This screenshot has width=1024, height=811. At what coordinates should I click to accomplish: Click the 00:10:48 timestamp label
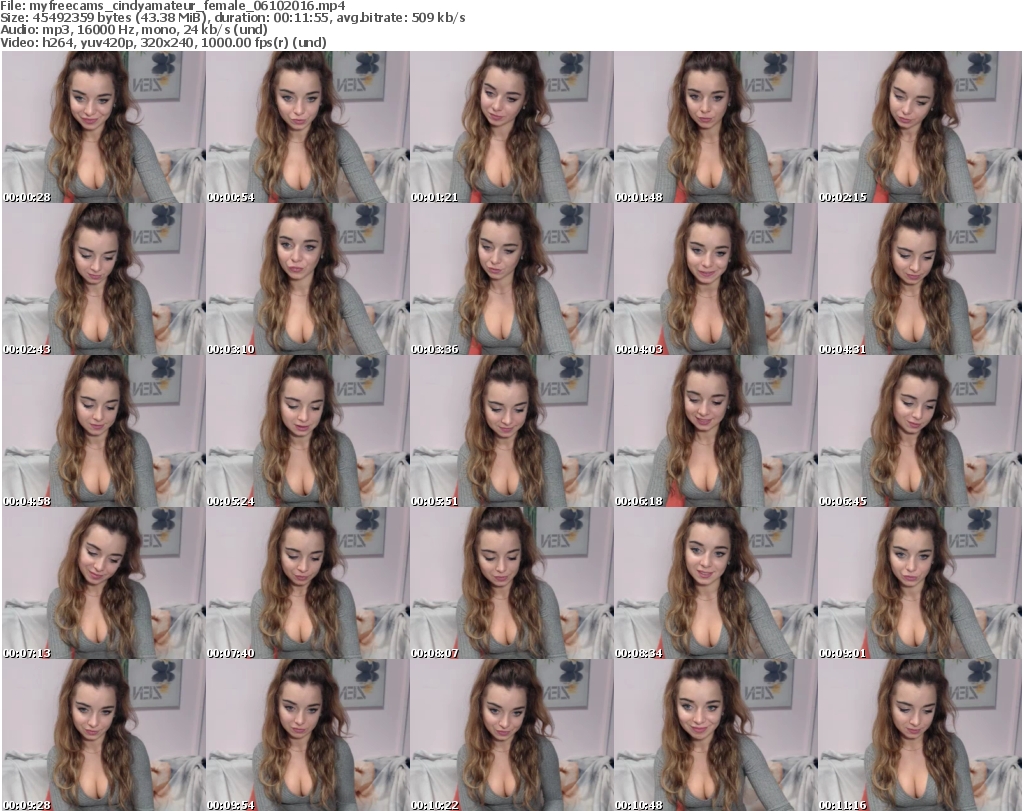pos(641,804)
